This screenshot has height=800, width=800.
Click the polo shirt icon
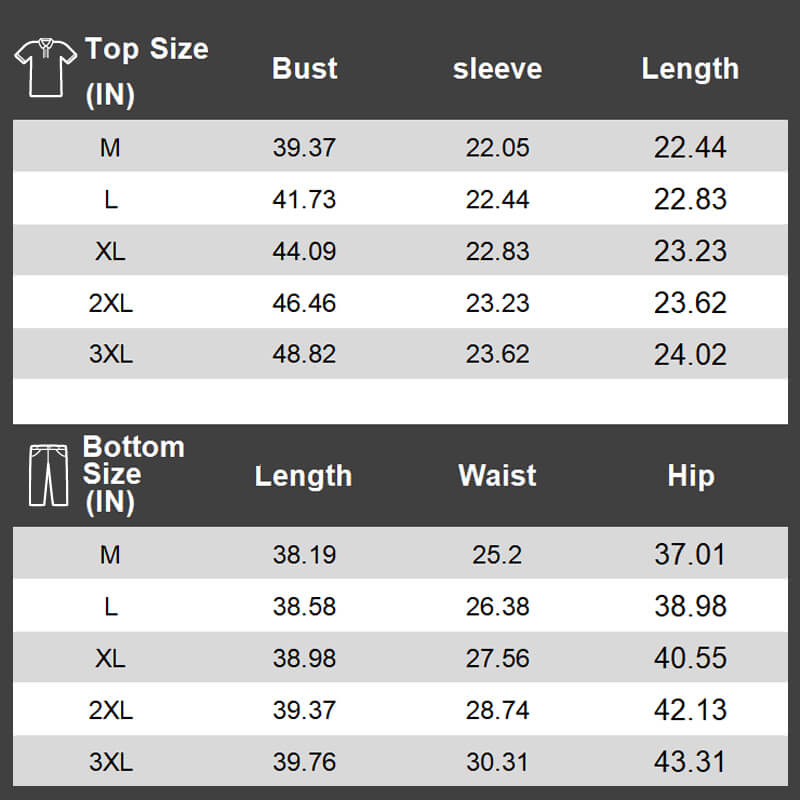pos(45,67)
